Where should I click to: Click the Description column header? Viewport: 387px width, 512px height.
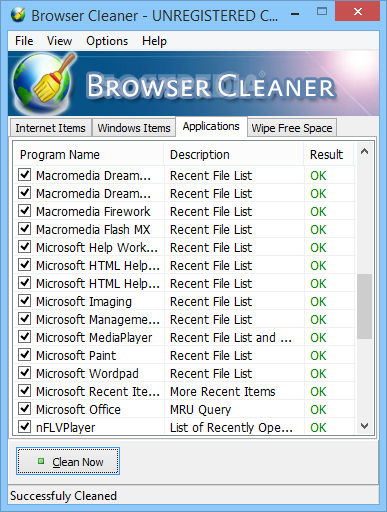coord(234,155)
